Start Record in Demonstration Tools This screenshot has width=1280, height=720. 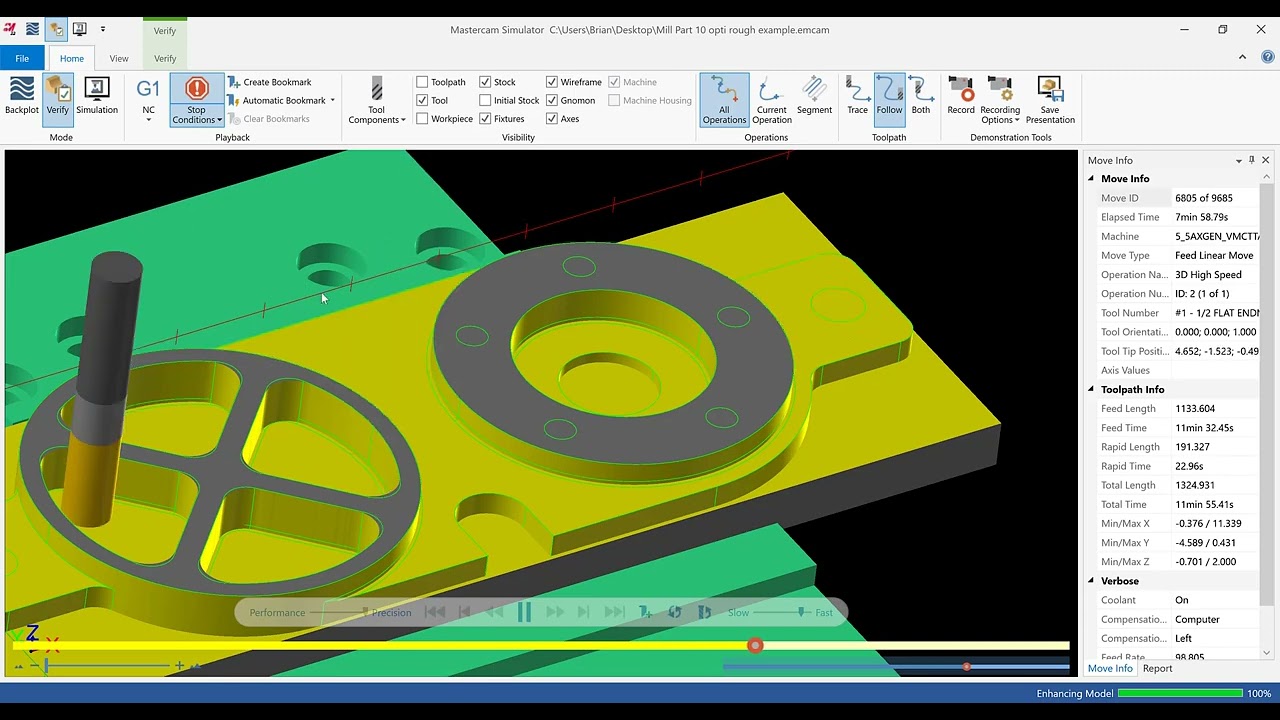click(x=961, y=97)
